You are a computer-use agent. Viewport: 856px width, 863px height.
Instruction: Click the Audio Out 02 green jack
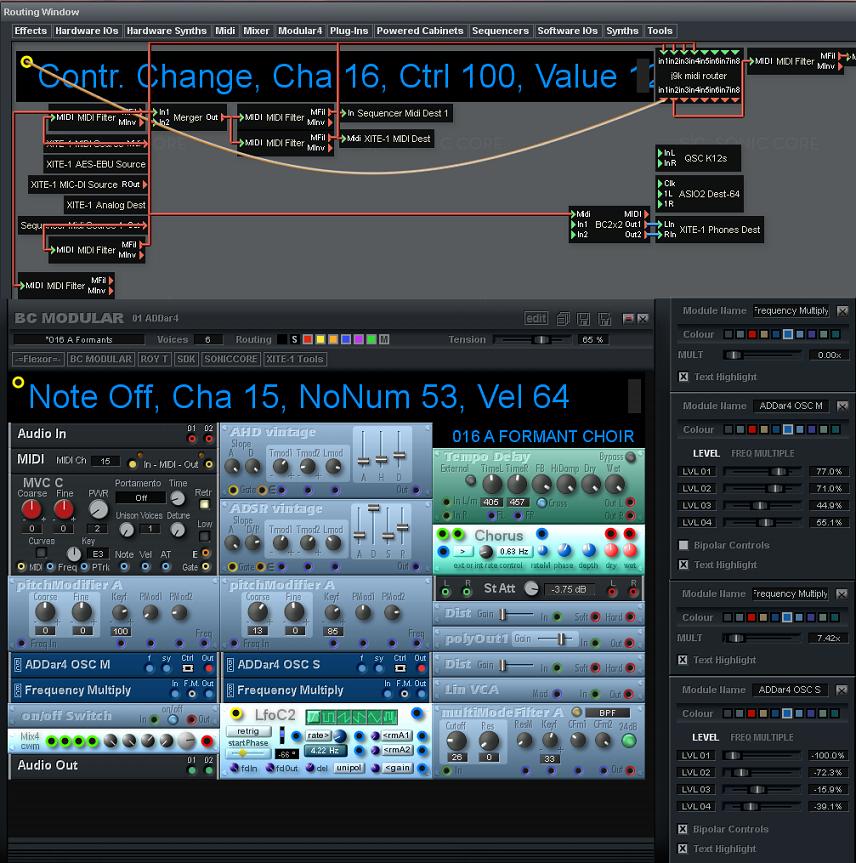[x=209, y=770]
